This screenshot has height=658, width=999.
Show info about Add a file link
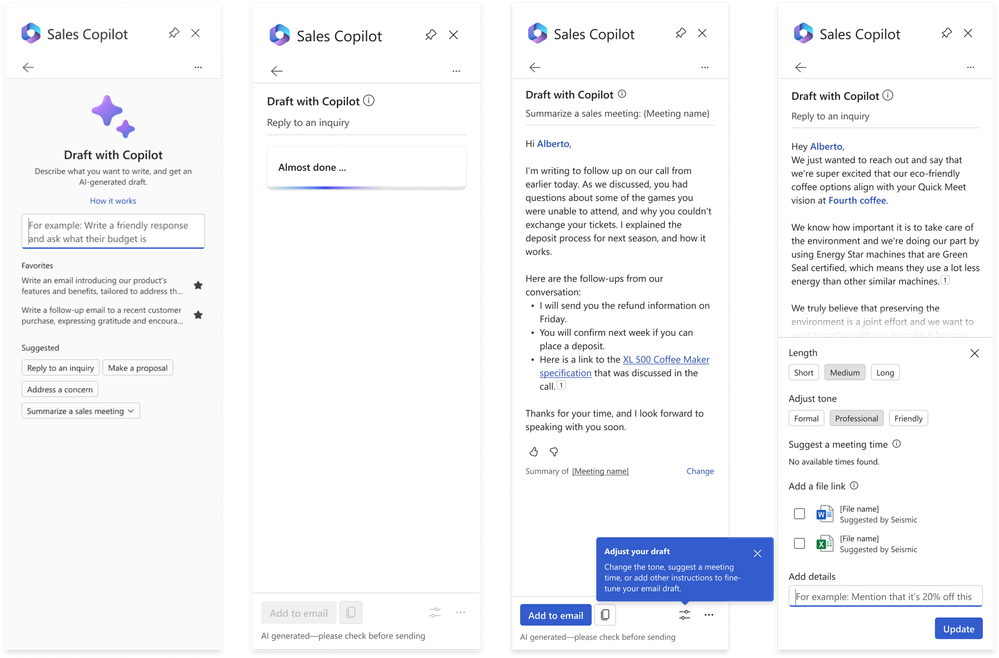click(x=854, y=485)
